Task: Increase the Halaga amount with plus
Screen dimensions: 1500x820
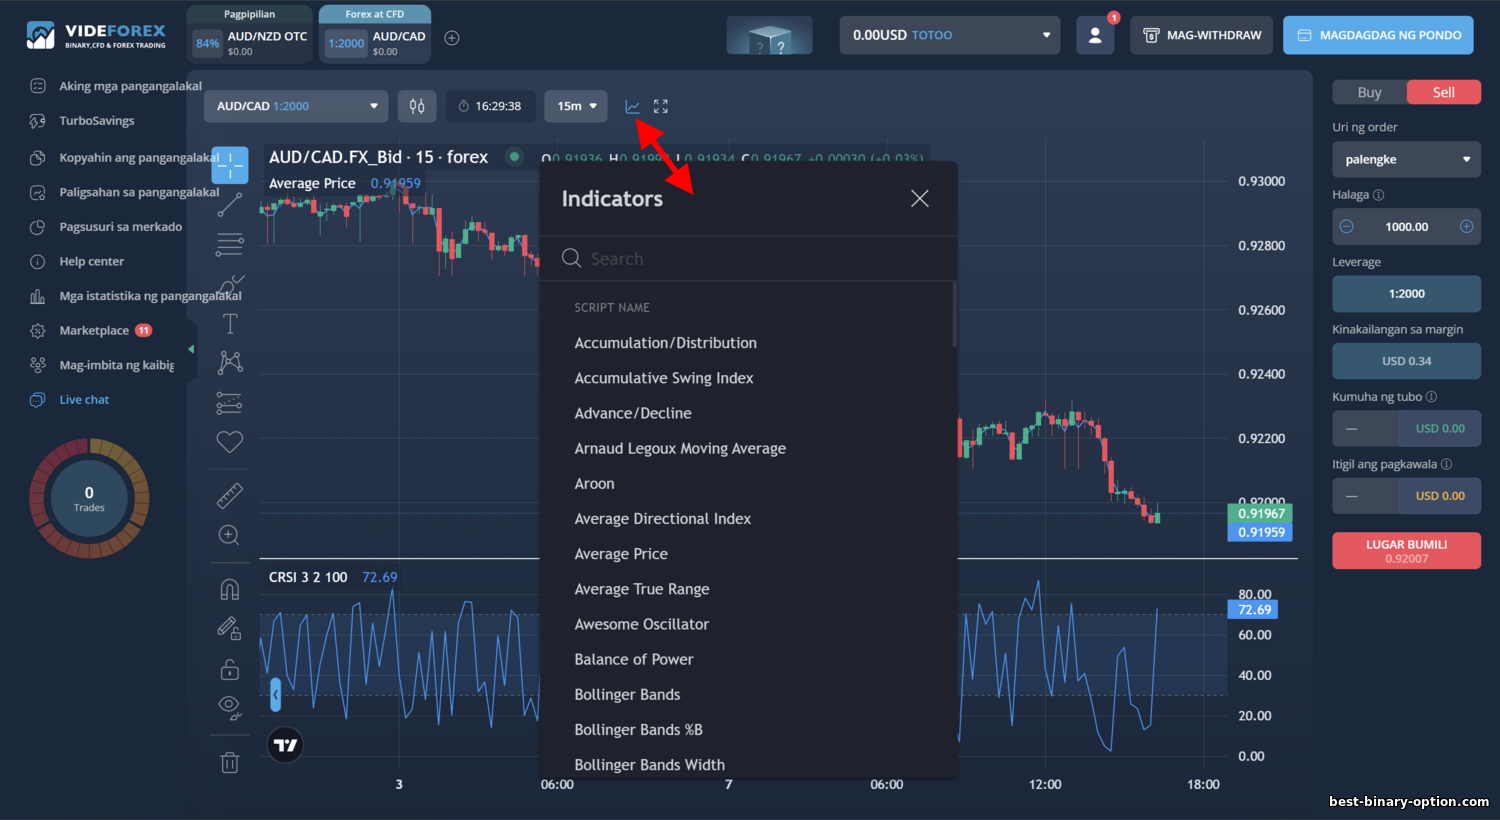Action: pyautogui.click(x=1466, y=227)
